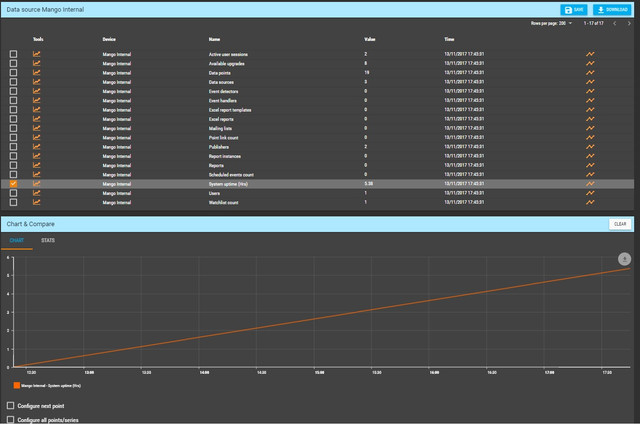Click trend line icon for Users row
Viewport: 640px width, 424px height.
click(590, 193)
